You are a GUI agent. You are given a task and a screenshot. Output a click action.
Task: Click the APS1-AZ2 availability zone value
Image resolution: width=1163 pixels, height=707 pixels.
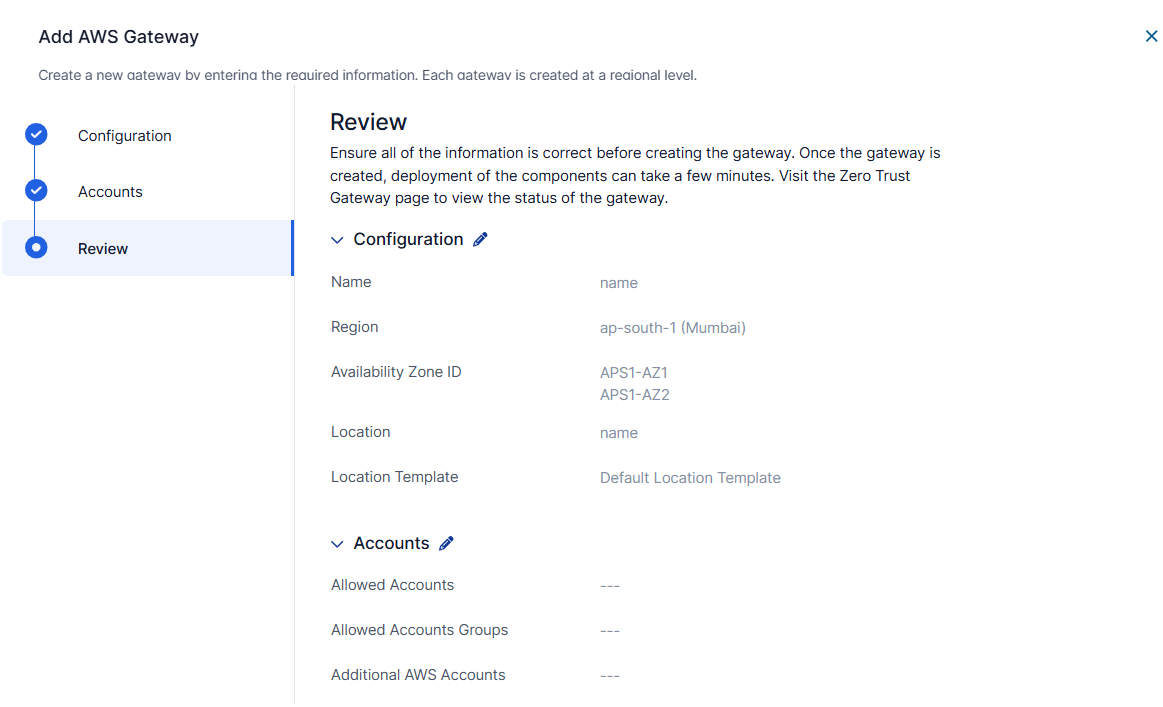[x=634, y=395]
